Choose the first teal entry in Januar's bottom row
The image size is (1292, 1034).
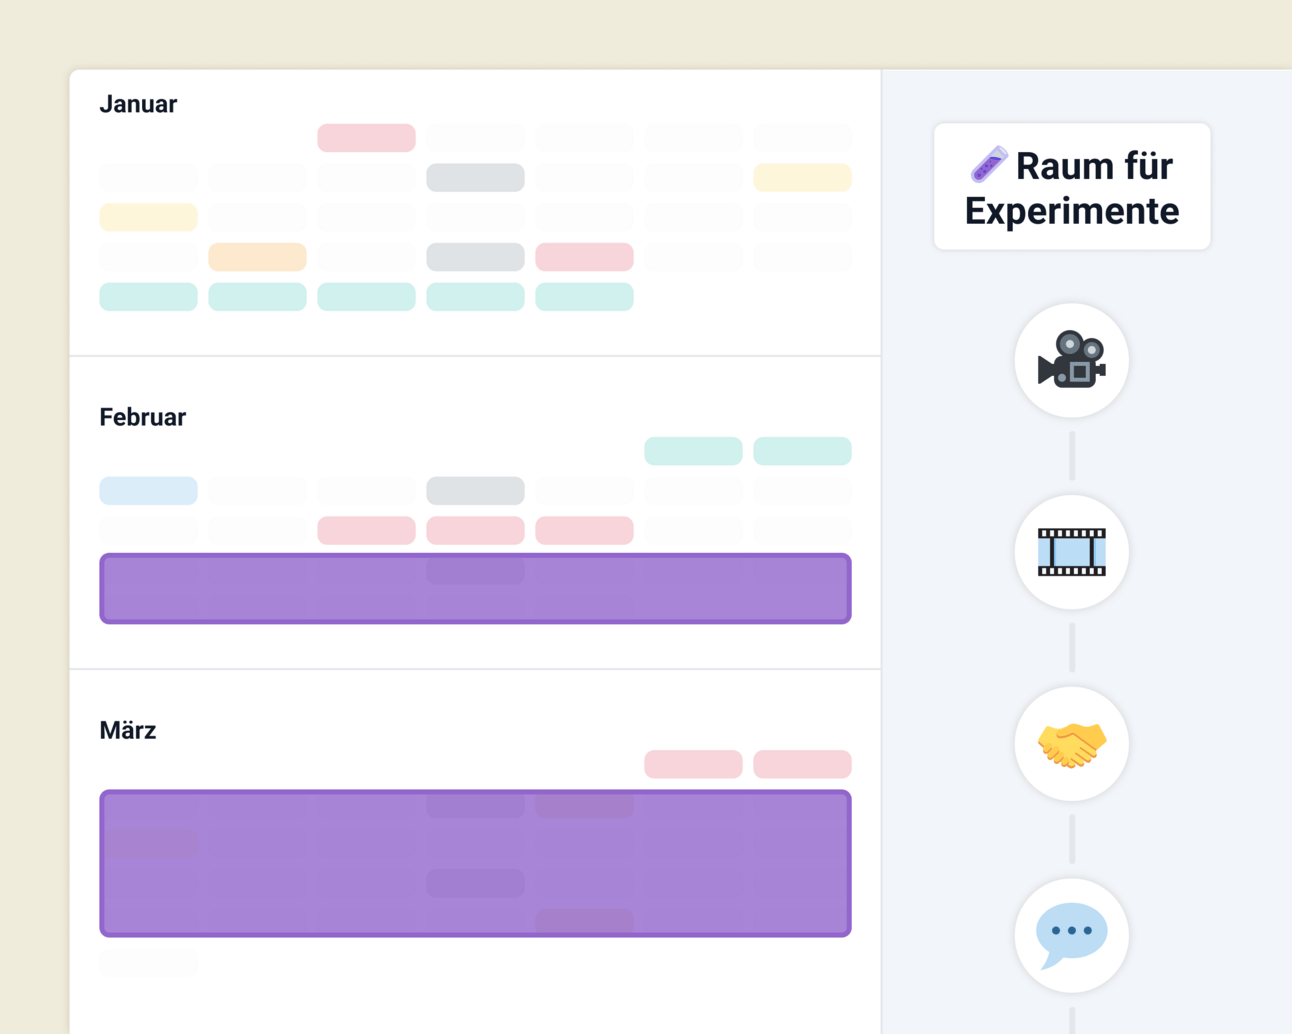point(148,297)
